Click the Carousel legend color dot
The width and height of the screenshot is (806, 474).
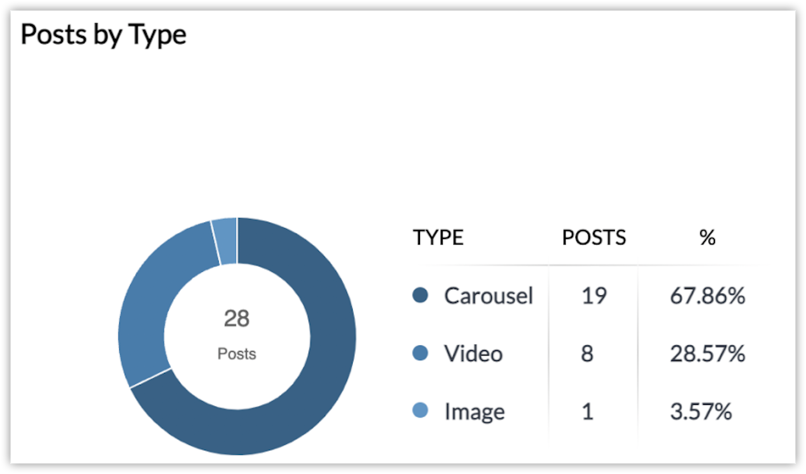pyautogui.click(x=420, y=295)
